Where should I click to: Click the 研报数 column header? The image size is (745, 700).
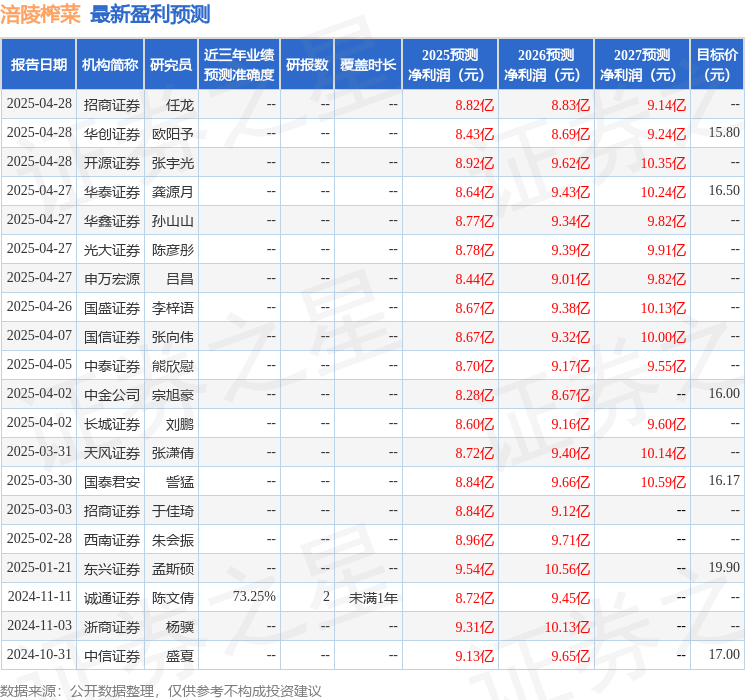pyautogui.click(x=307, y=65)
